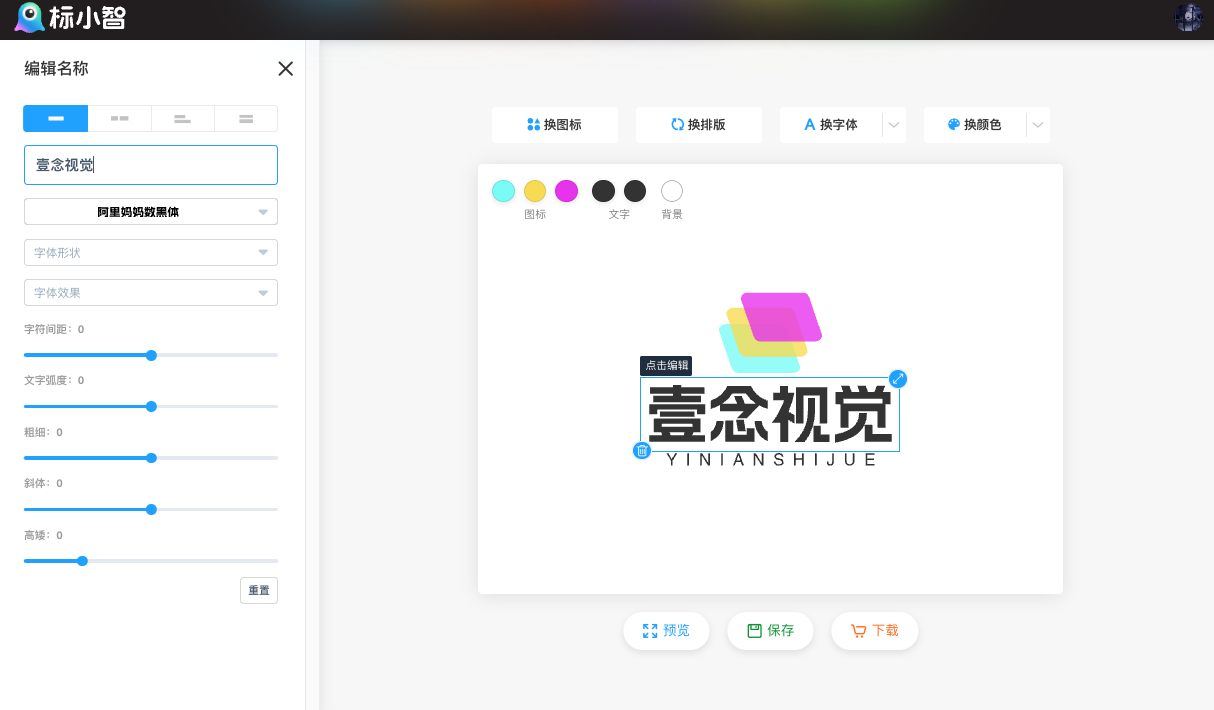Click the 预览 preview icon button

(x=650, y=631)
